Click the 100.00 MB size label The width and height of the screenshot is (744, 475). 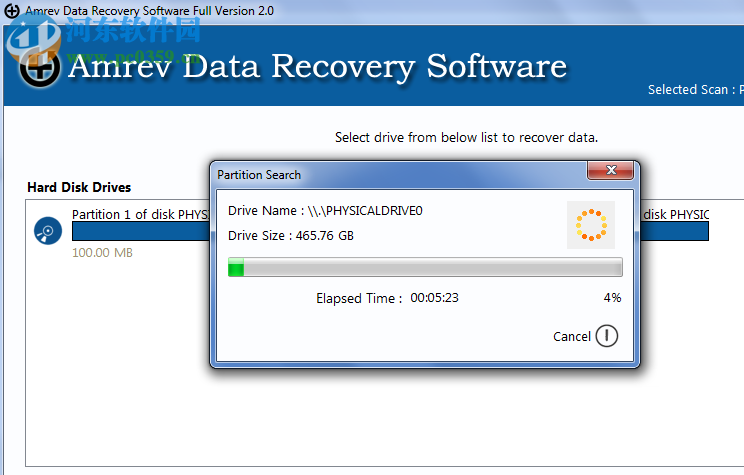tap(102, 252)
